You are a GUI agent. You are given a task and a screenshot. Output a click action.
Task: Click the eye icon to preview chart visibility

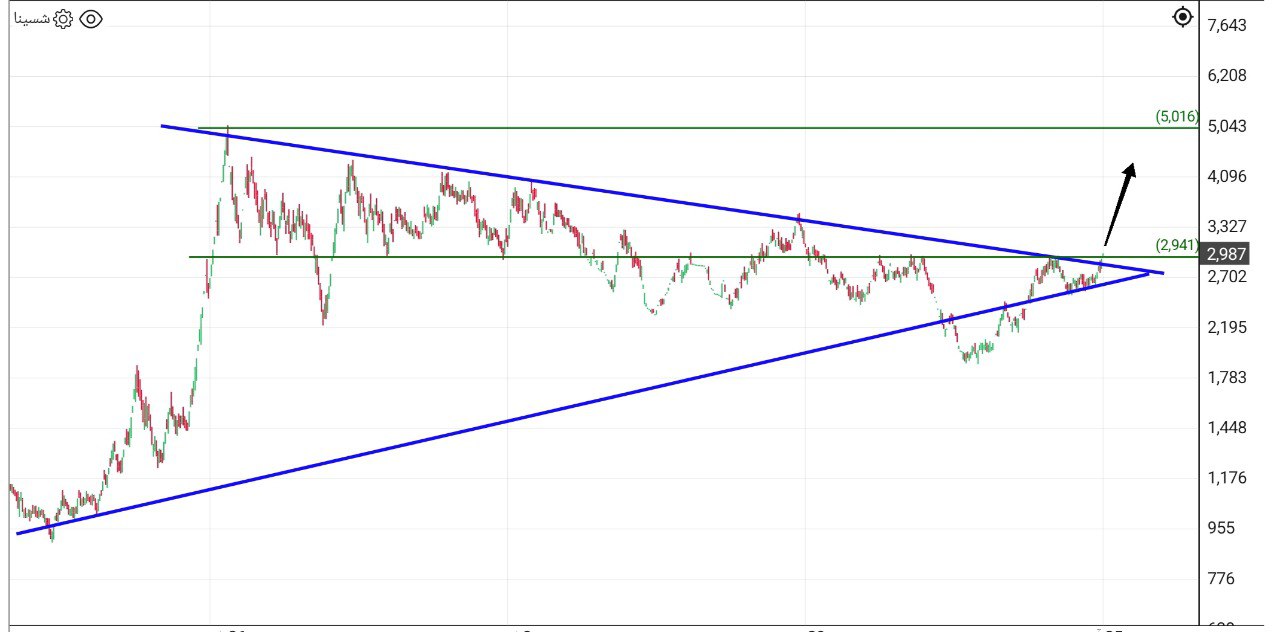93,17
